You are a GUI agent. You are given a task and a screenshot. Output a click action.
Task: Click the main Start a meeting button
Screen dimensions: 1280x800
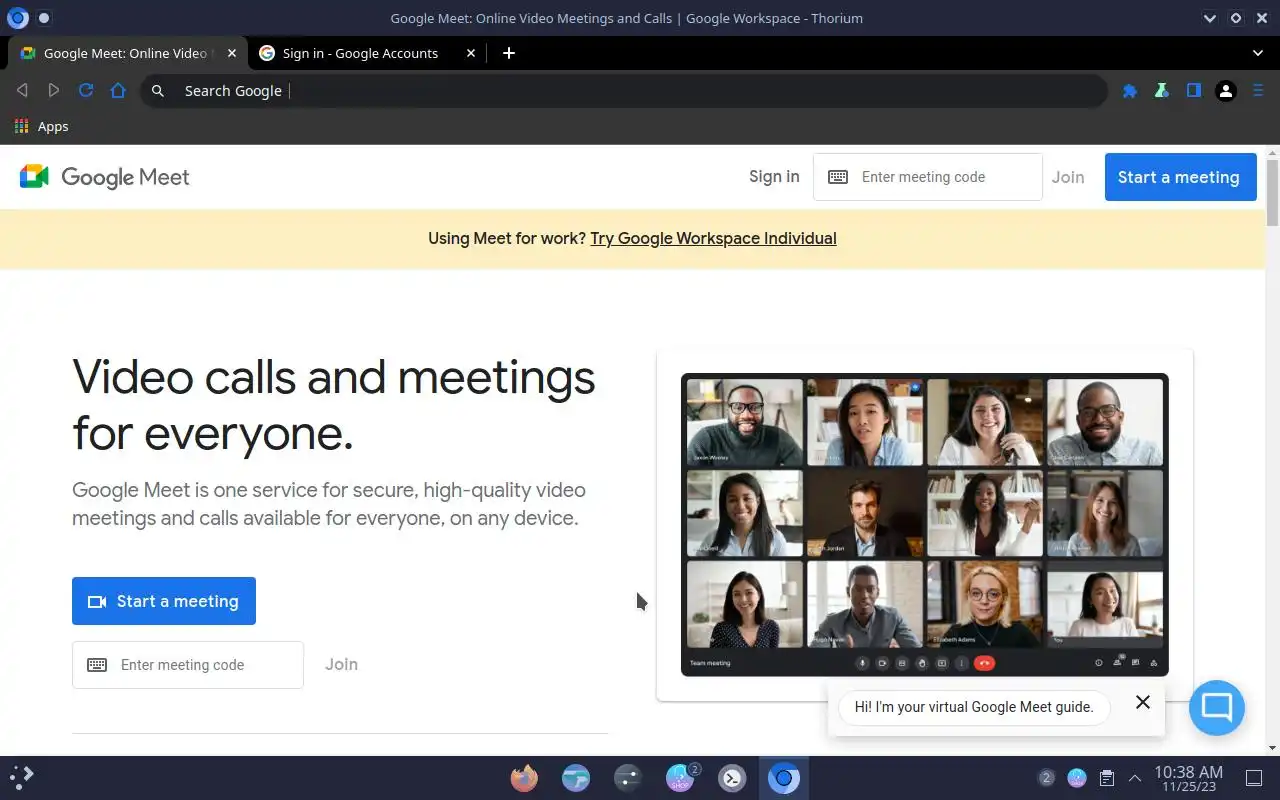[x=164, y=601]
